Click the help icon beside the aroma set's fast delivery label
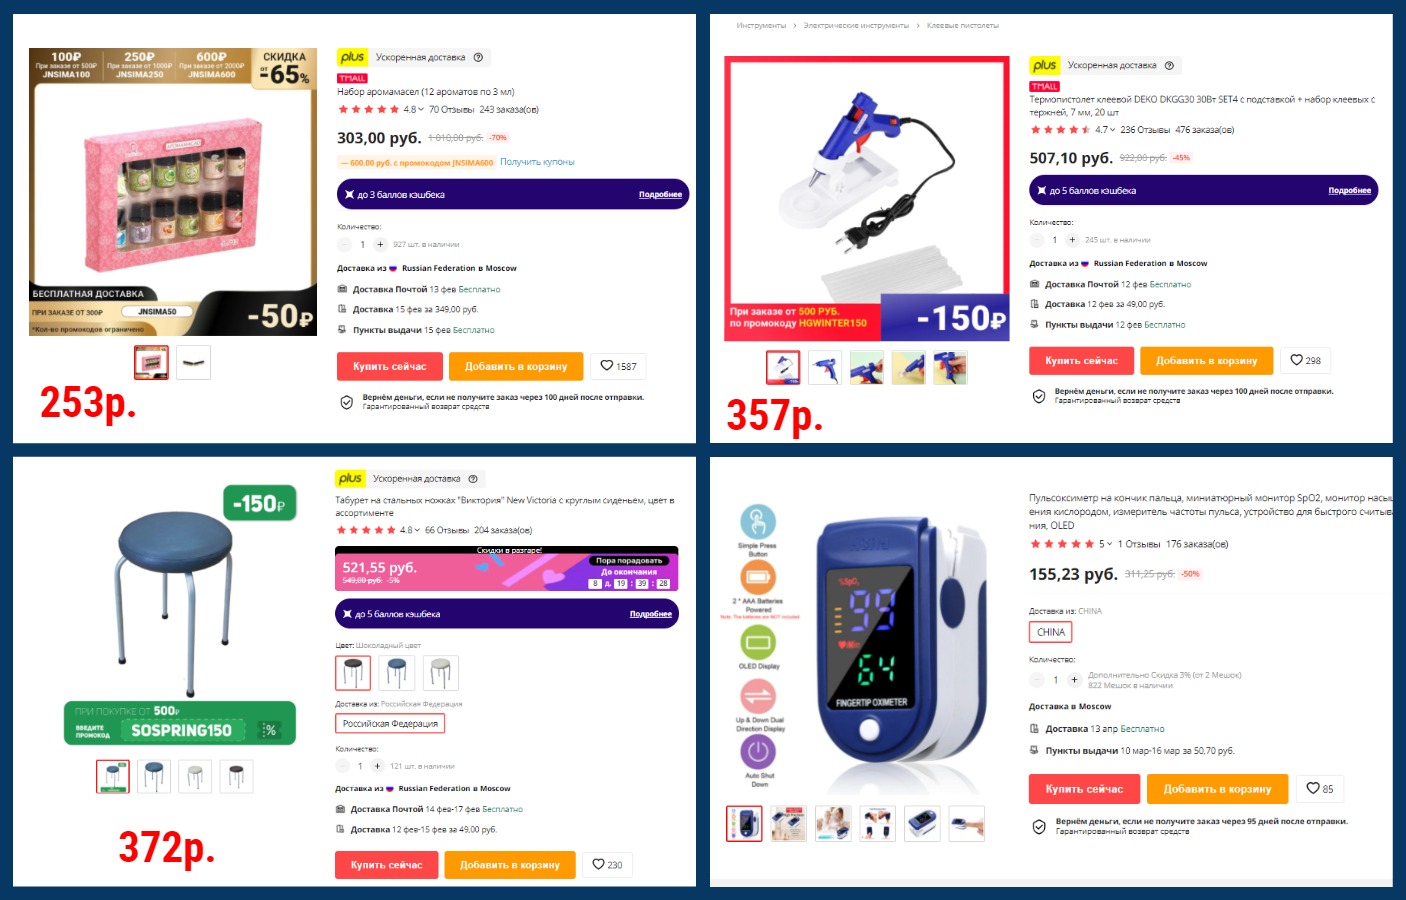 pos(478,57)
